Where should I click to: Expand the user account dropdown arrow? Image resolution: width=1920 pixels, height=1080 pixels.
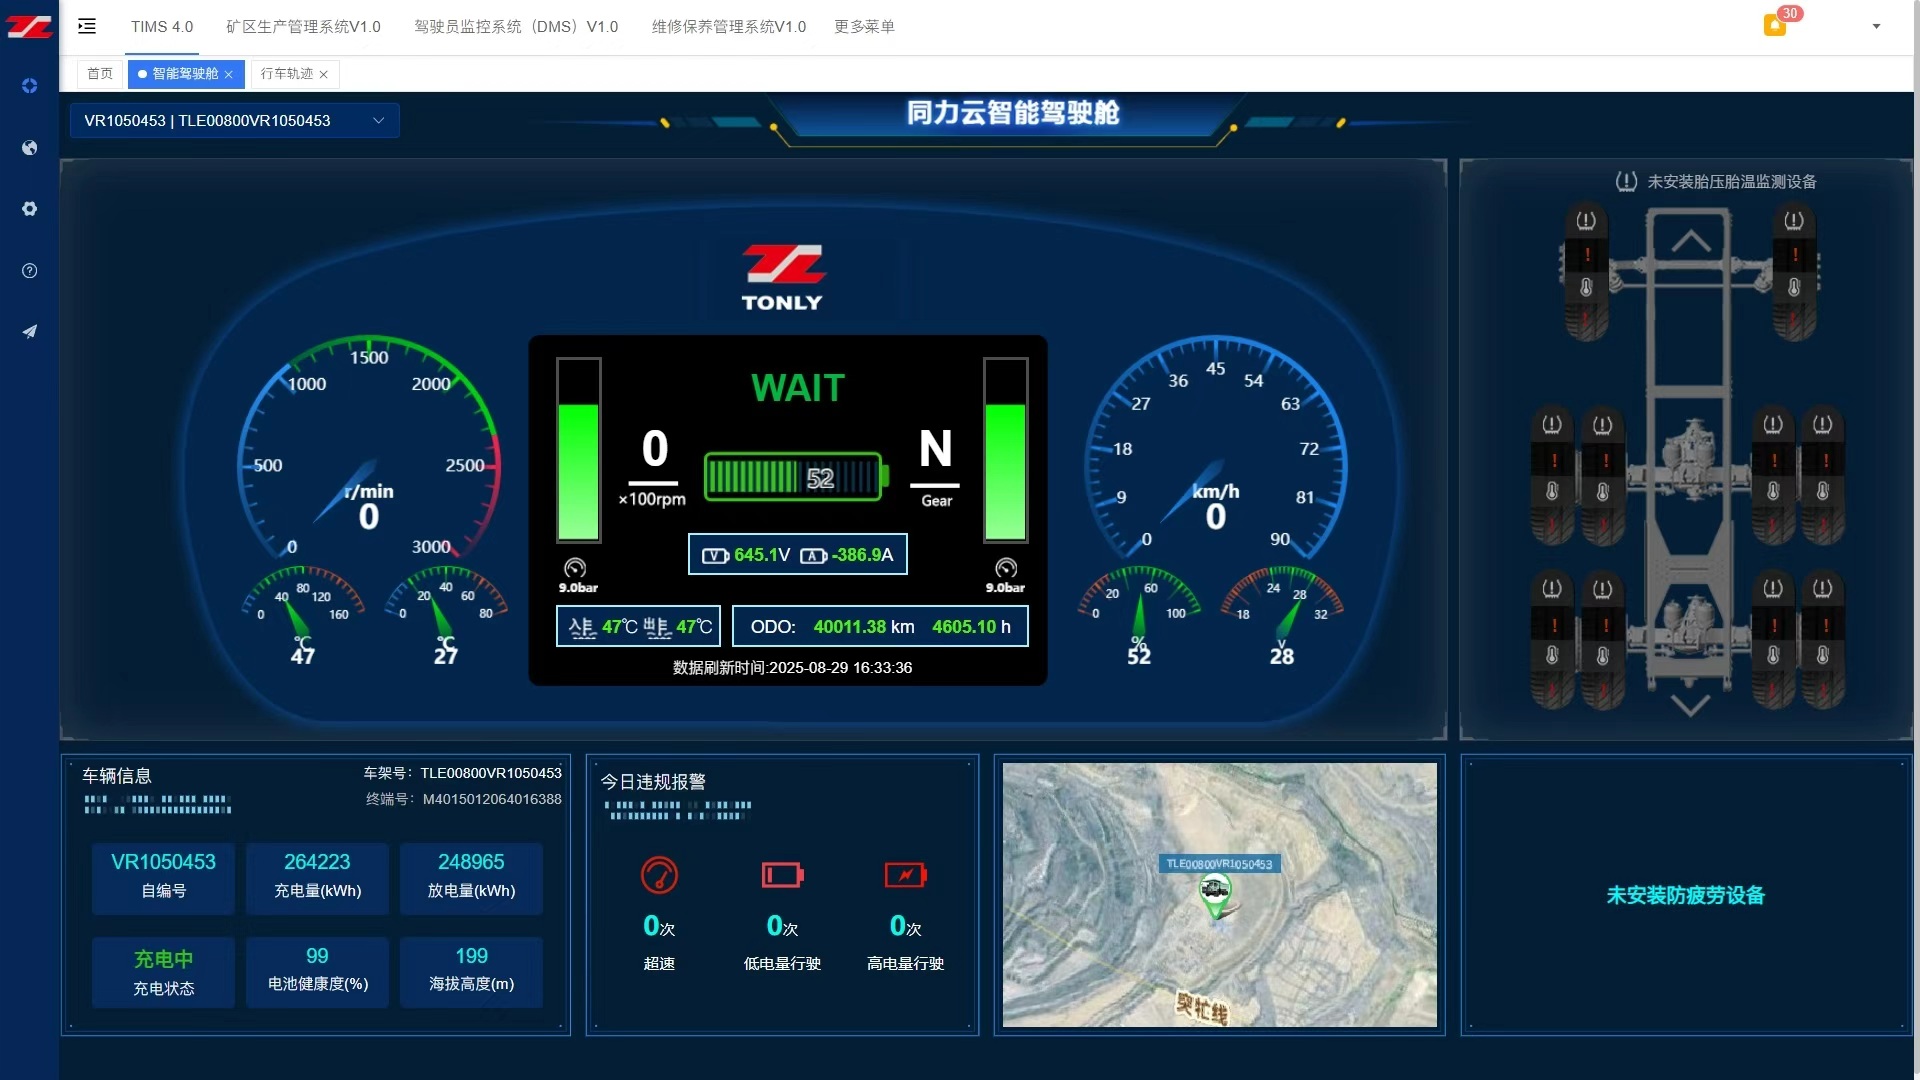[1876, 27]
